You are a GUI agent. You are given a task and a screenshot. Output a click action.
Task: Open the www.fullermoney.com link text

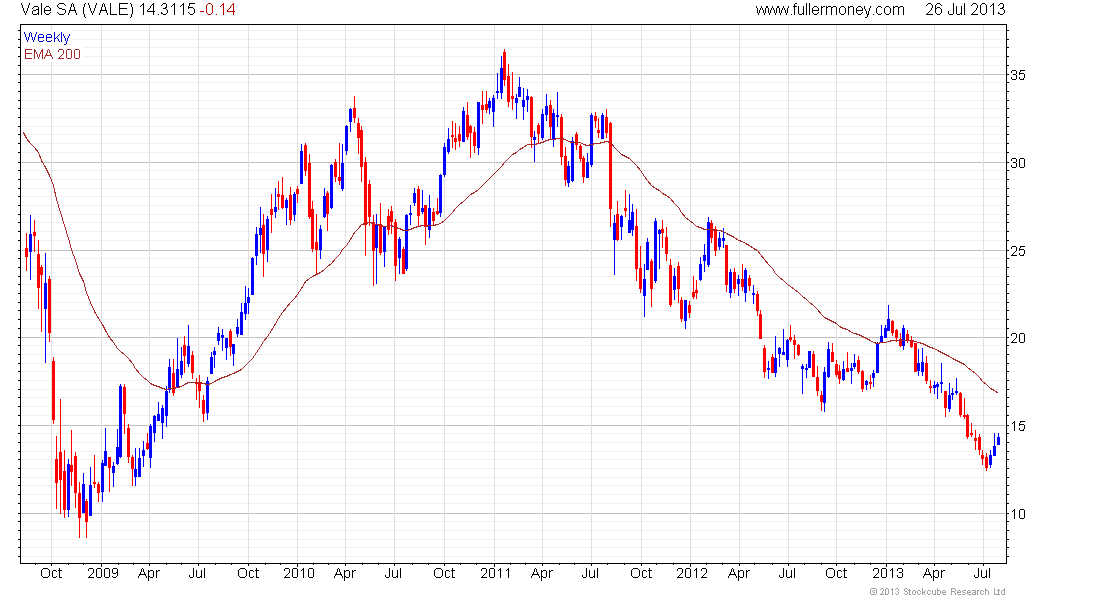pyautogui.click(x=830, y=10)
